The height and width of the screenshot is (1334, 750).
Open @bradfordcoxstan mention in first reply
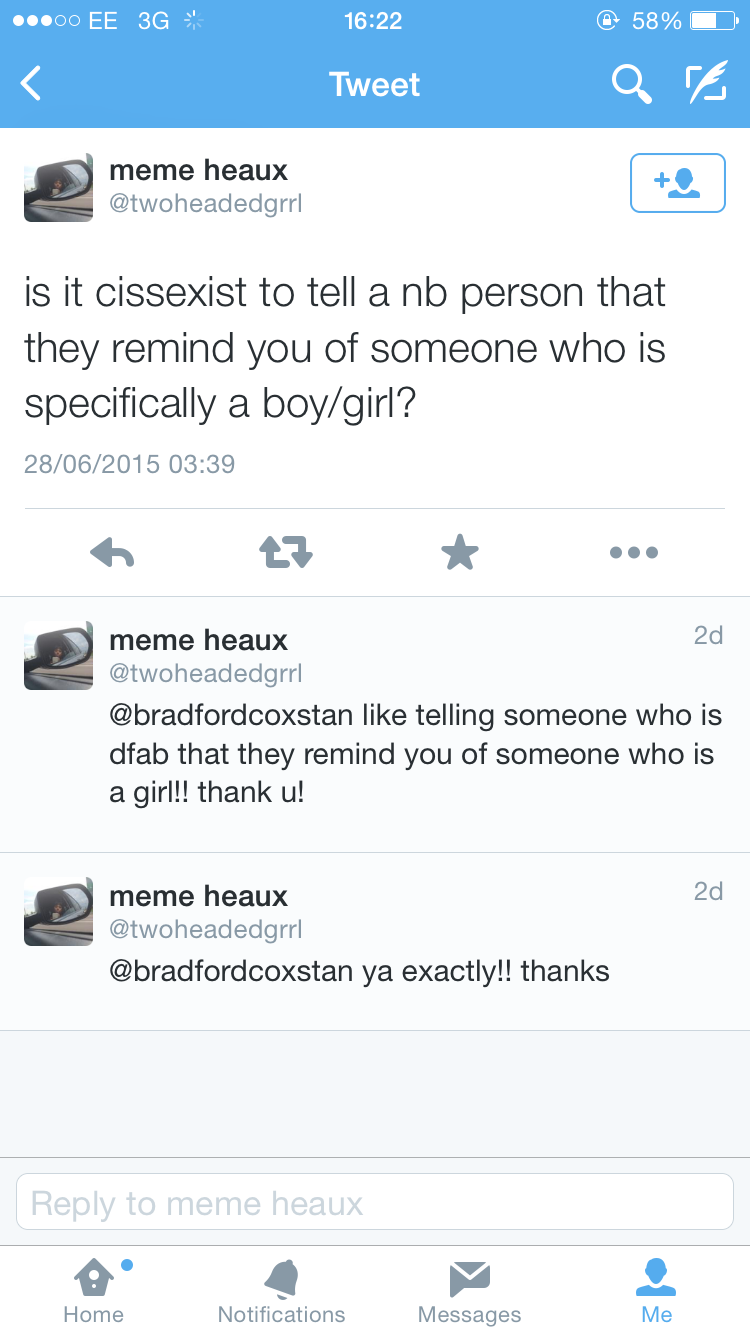pyautogui.click(x=231, y=716)
